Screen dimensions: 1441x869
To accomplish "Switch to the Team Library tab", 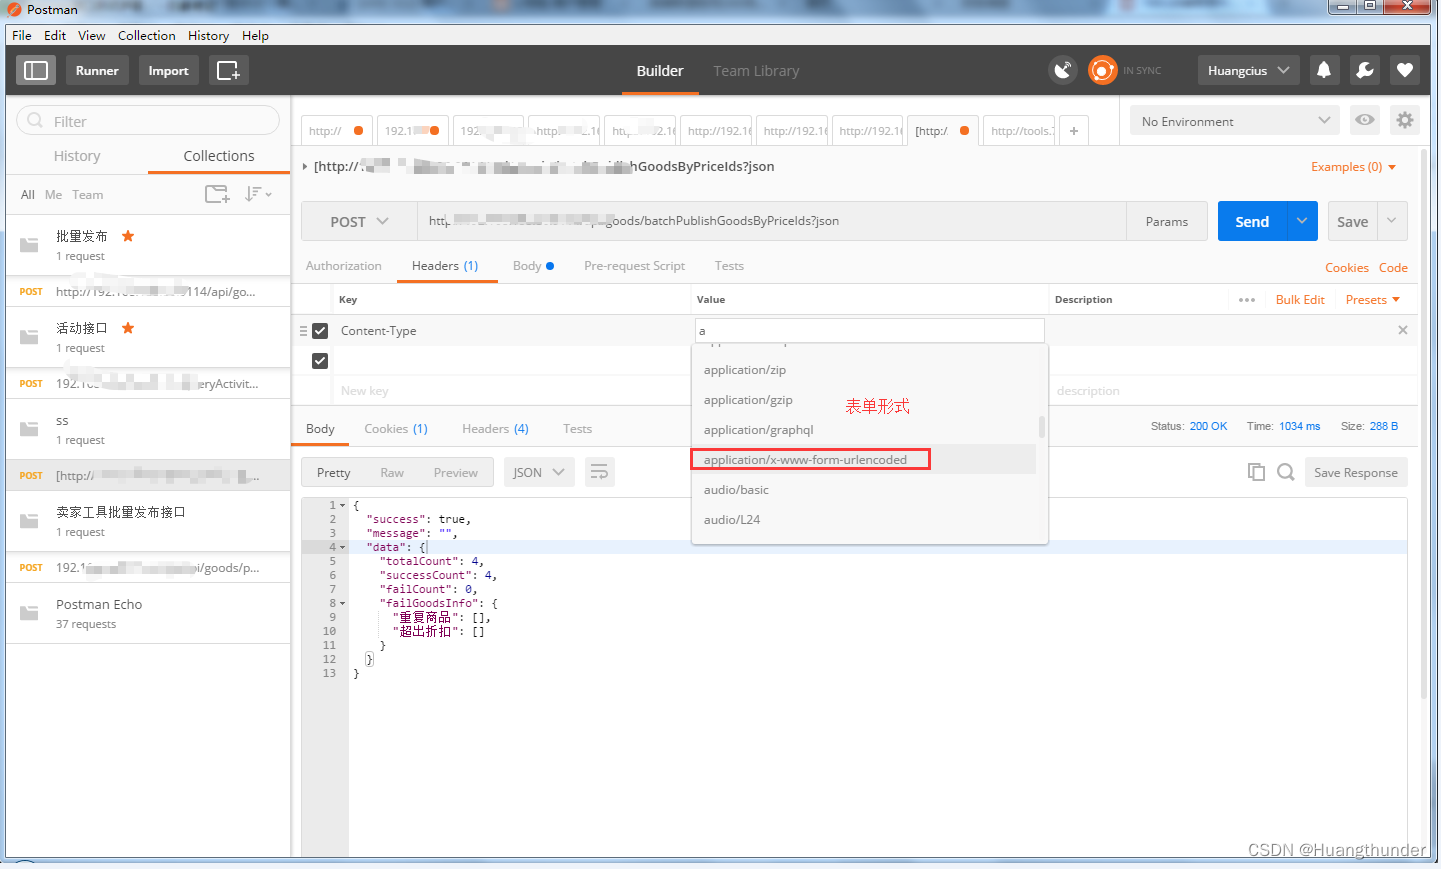I will click(756, 71).
